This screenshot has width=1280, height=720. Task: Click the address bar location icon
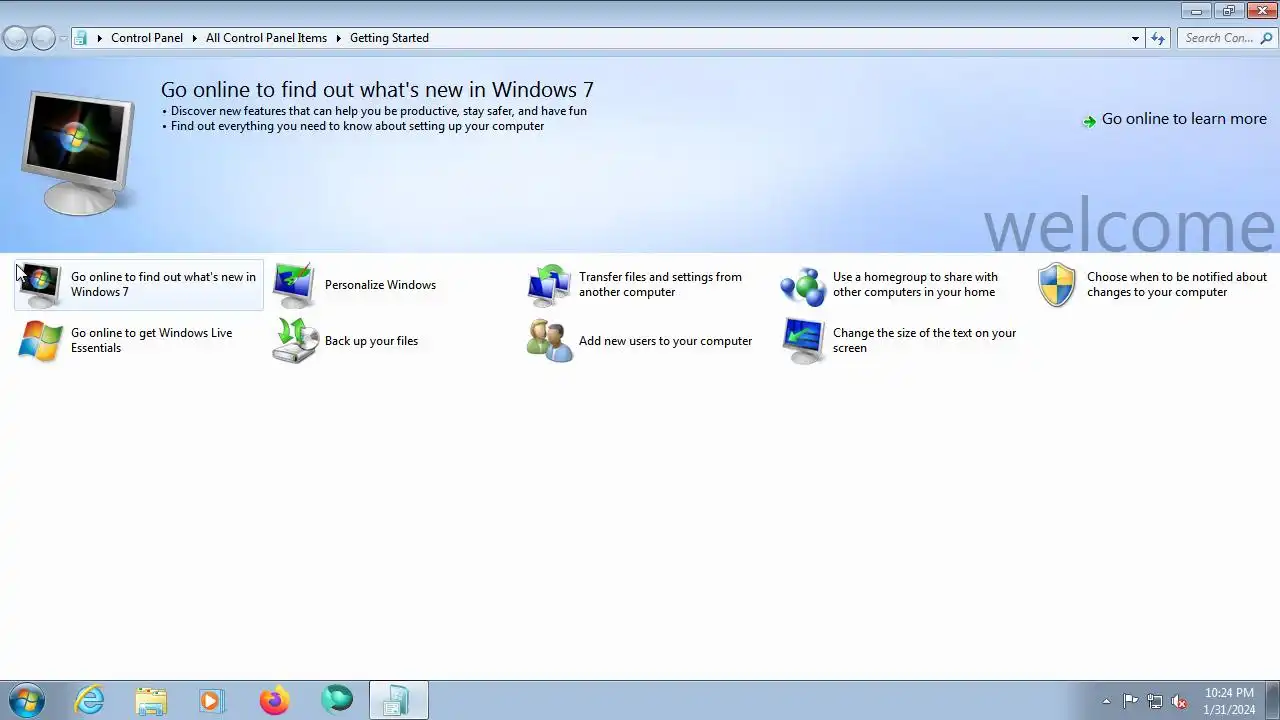coord(81,38)
